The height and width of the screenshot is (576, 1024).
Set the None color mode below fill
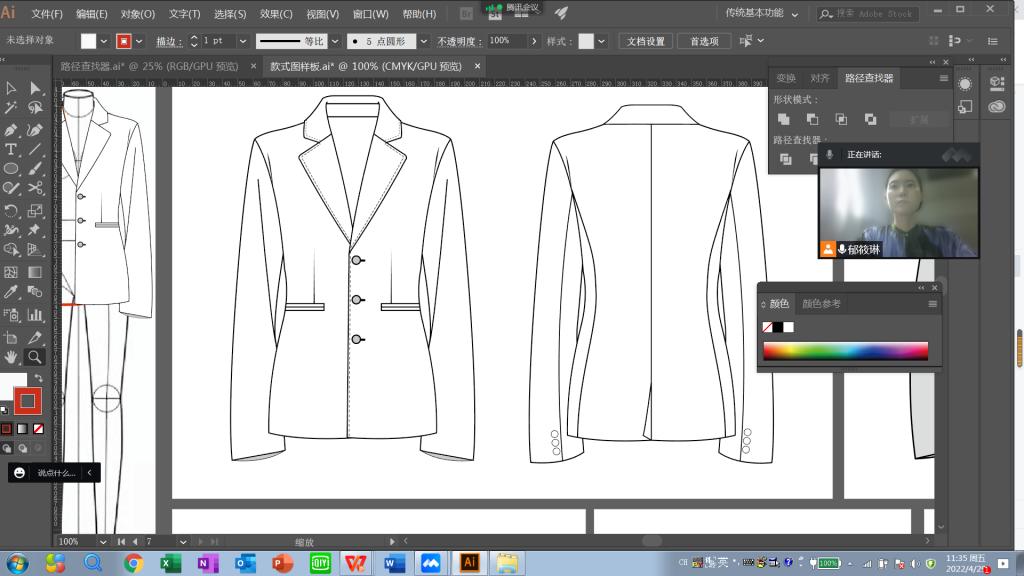pyautogui.click(x=38, y=429)
